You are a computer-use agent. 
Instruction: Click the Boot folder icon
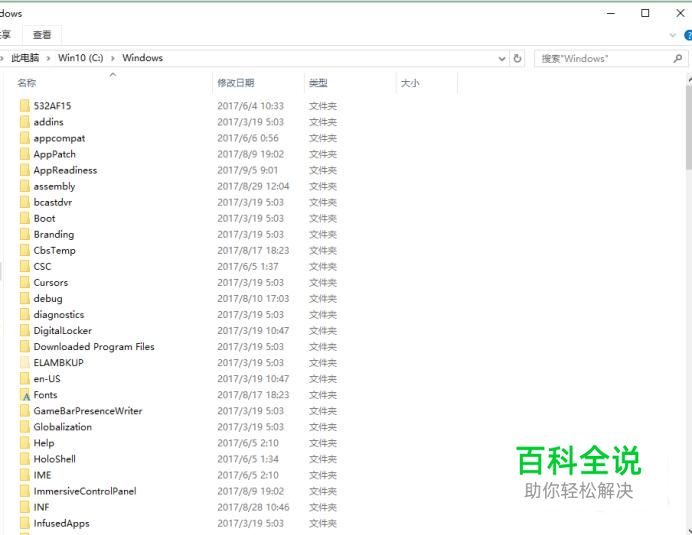click(x=25, y=218)
